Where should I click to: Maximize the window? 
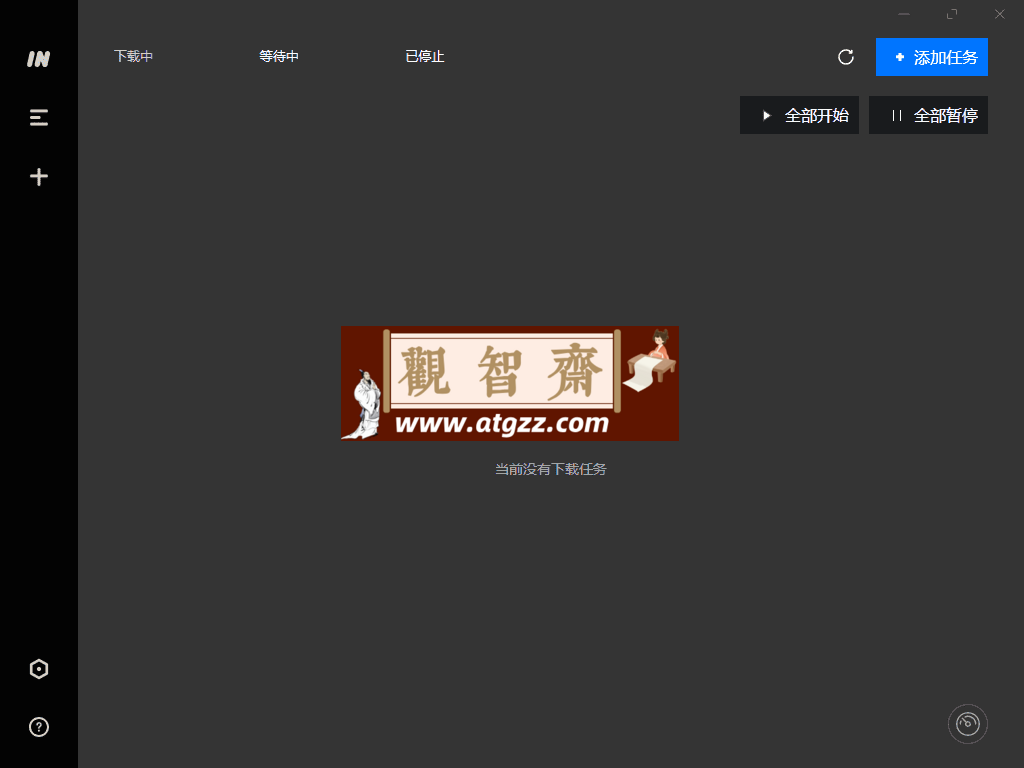(952, 14)
